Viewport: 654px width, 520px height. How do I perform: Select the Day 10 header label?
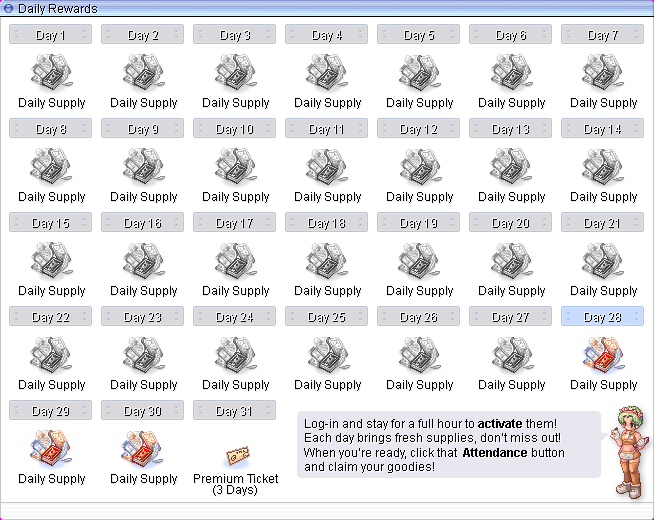[x=234, y=129]
